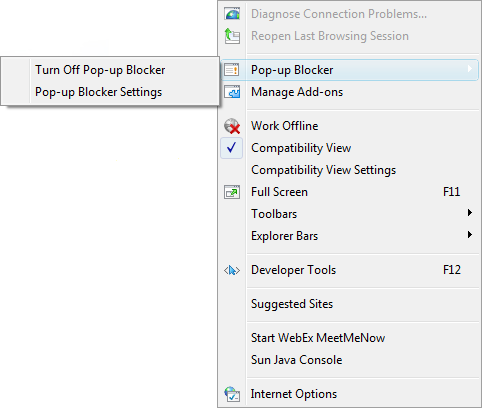This screenshot has width=482, height=408.
Task: Open Pop-up Blocker Settings
Action: point(110,92)
